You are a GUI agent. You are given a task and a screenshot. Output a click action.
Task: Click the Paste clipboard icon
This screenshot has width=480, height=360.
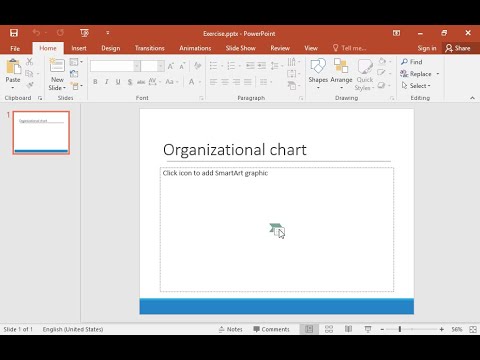click(13, 66)
